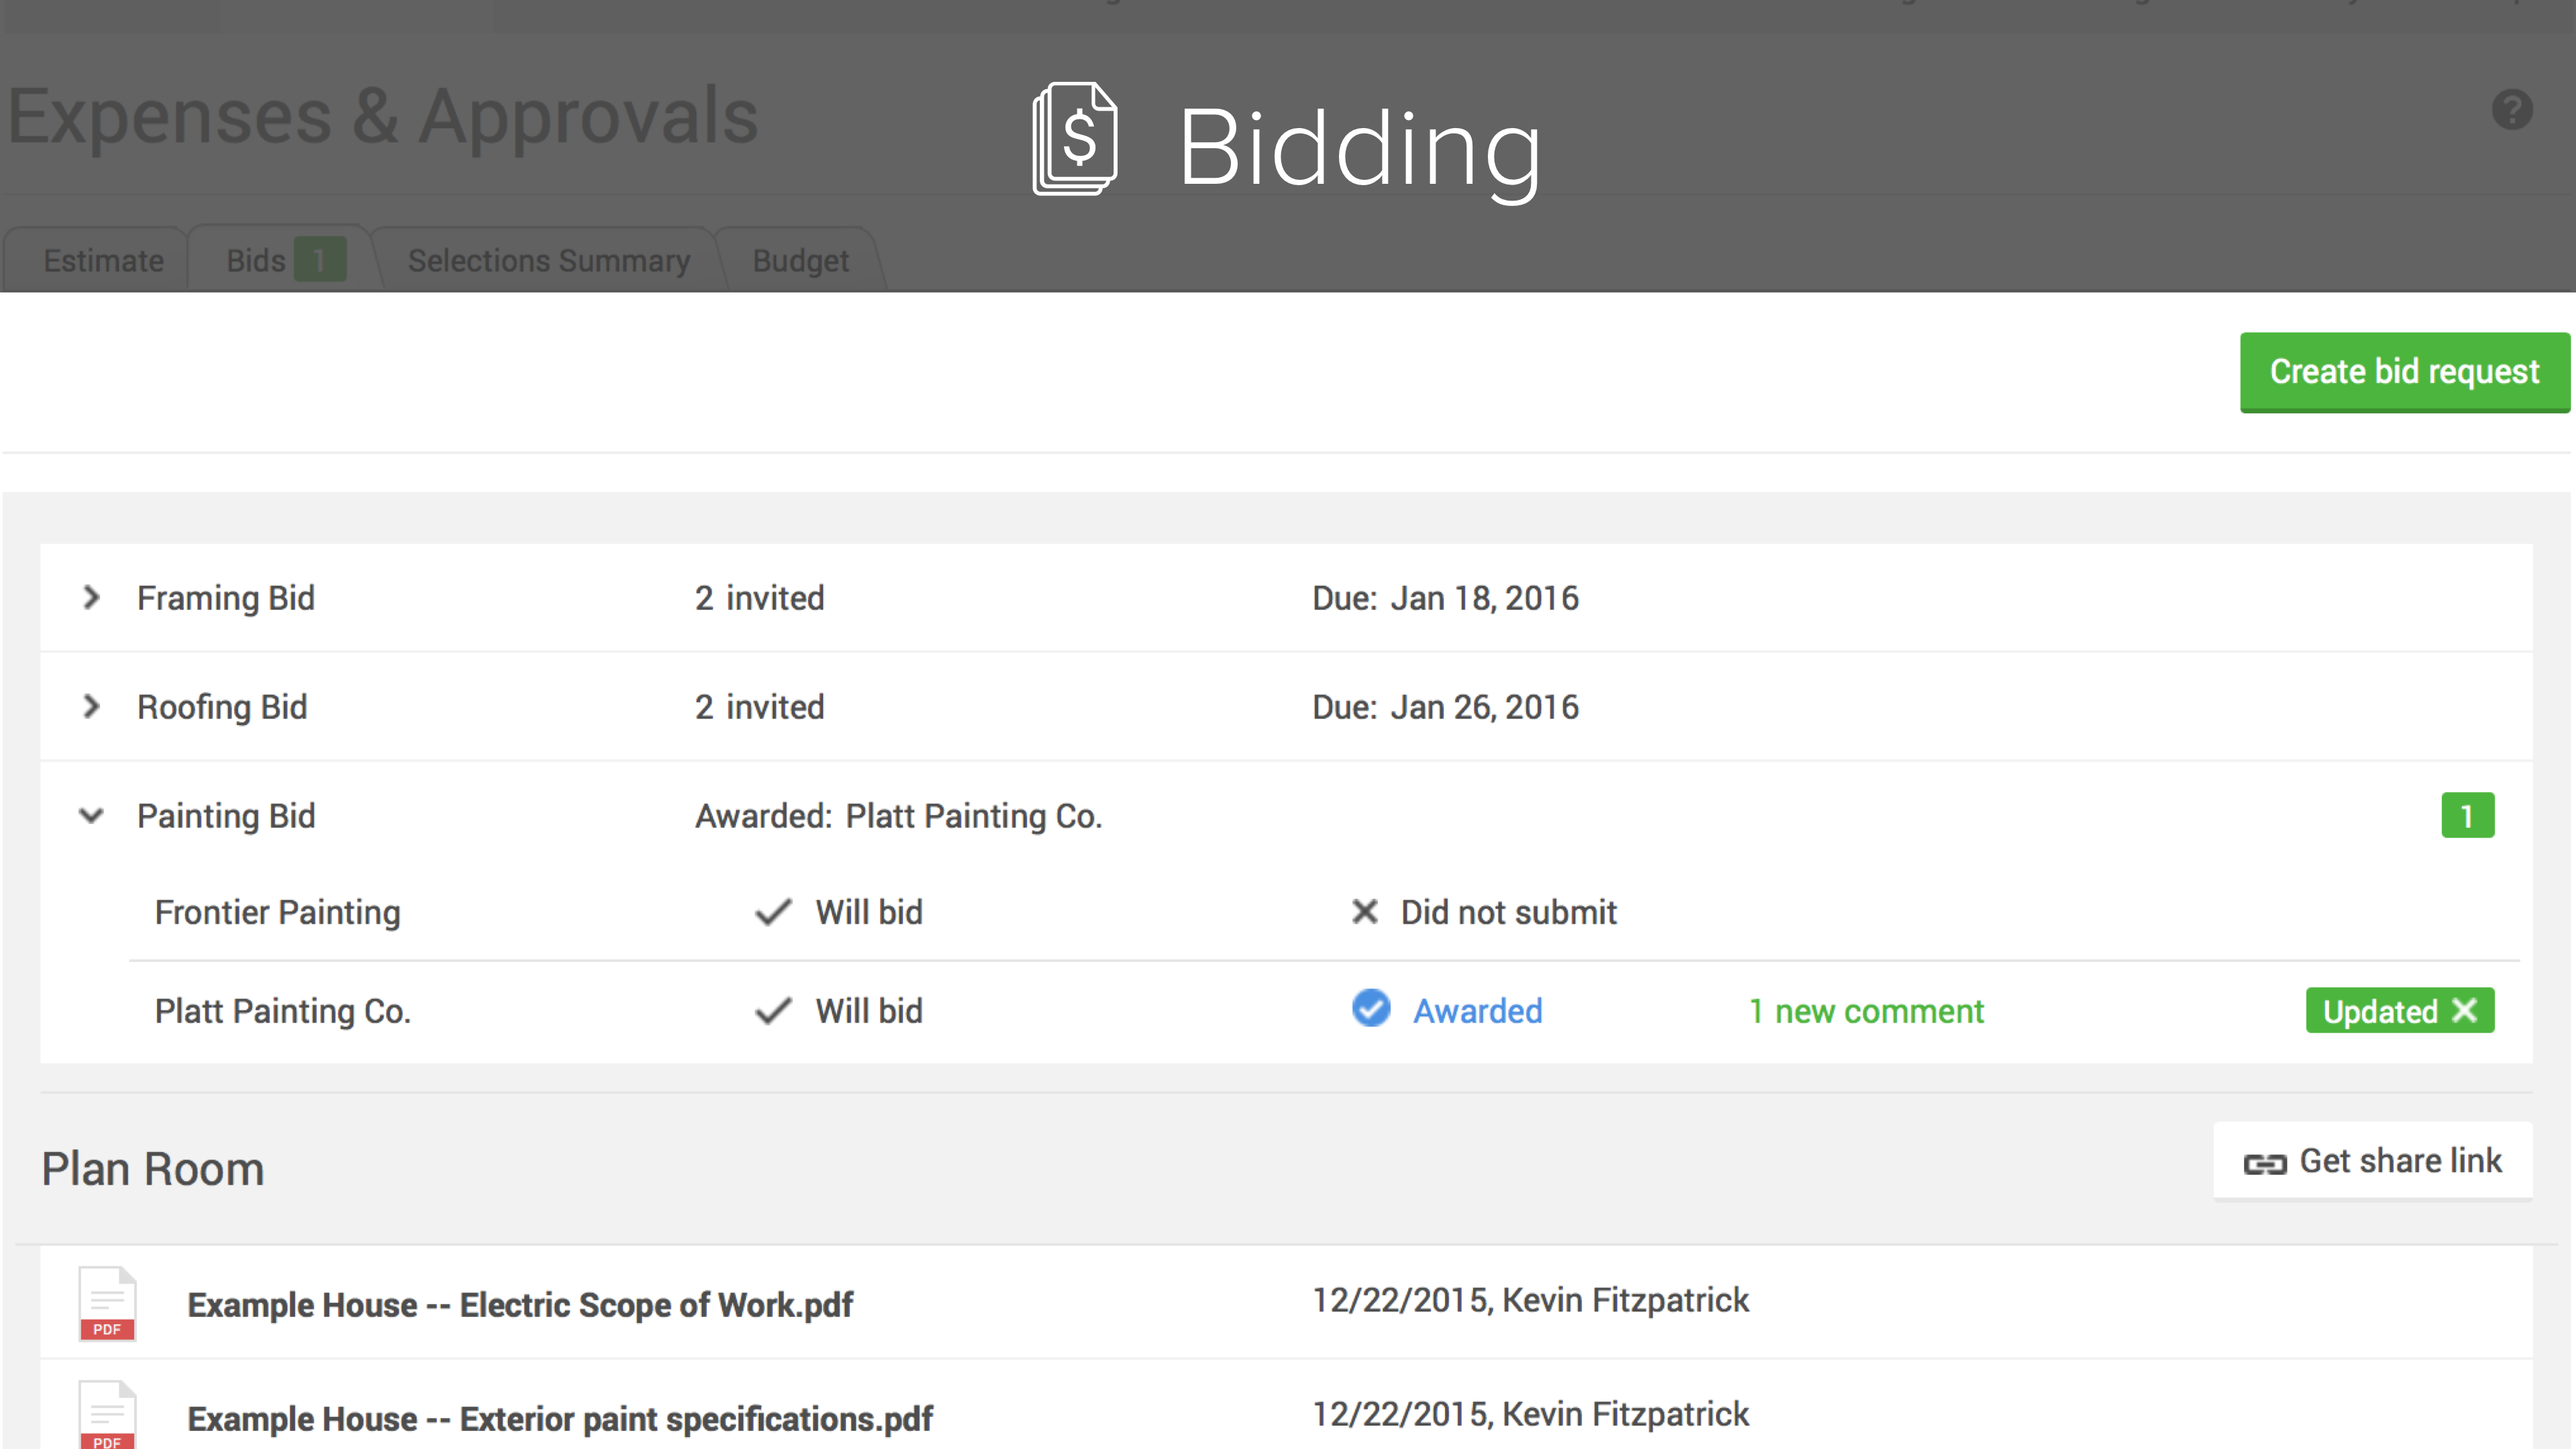2576x1449 pixels.
Task: Click the Electric Scope of Work PDF icon
Action: pos(107,1303)
